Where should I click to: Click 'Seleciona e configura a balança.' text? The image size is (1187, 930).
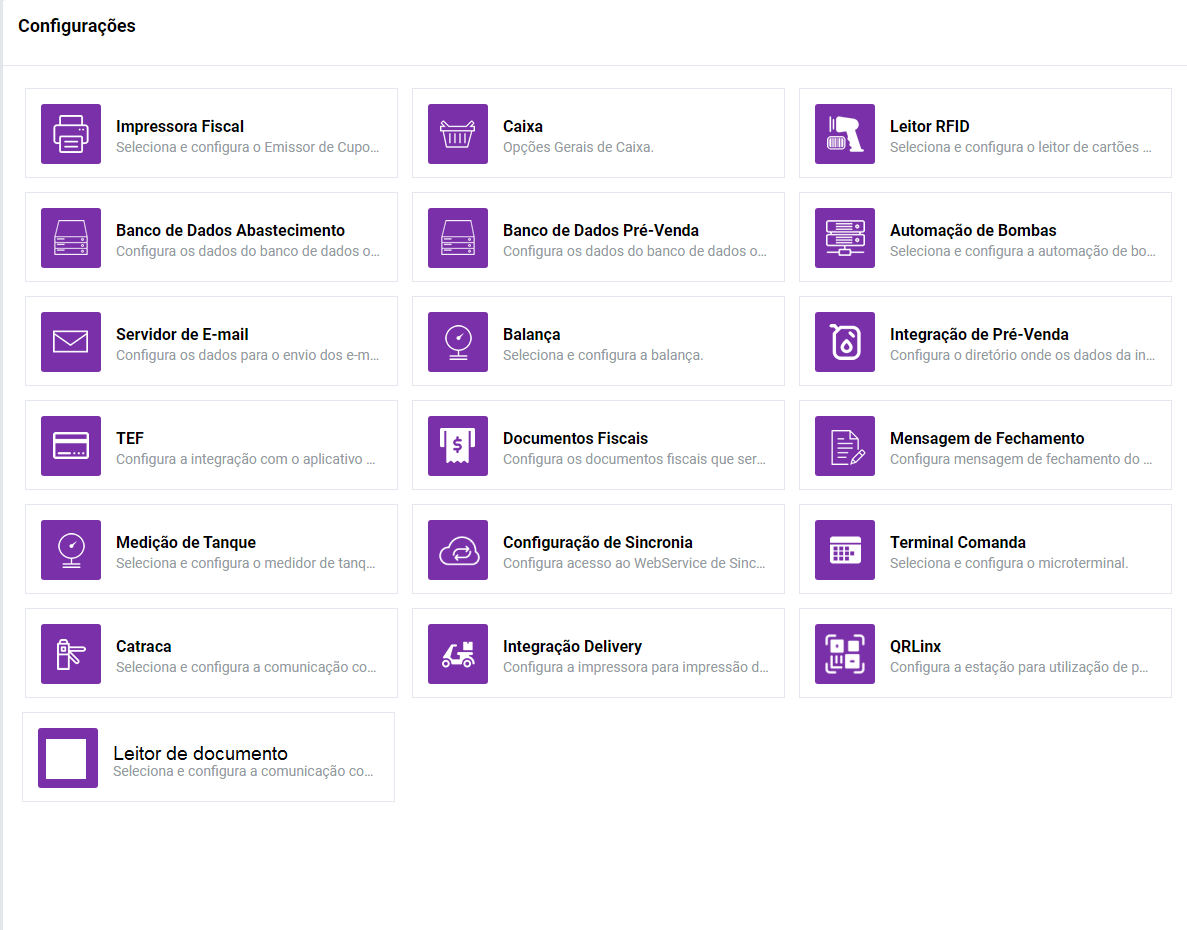point(603,355)
